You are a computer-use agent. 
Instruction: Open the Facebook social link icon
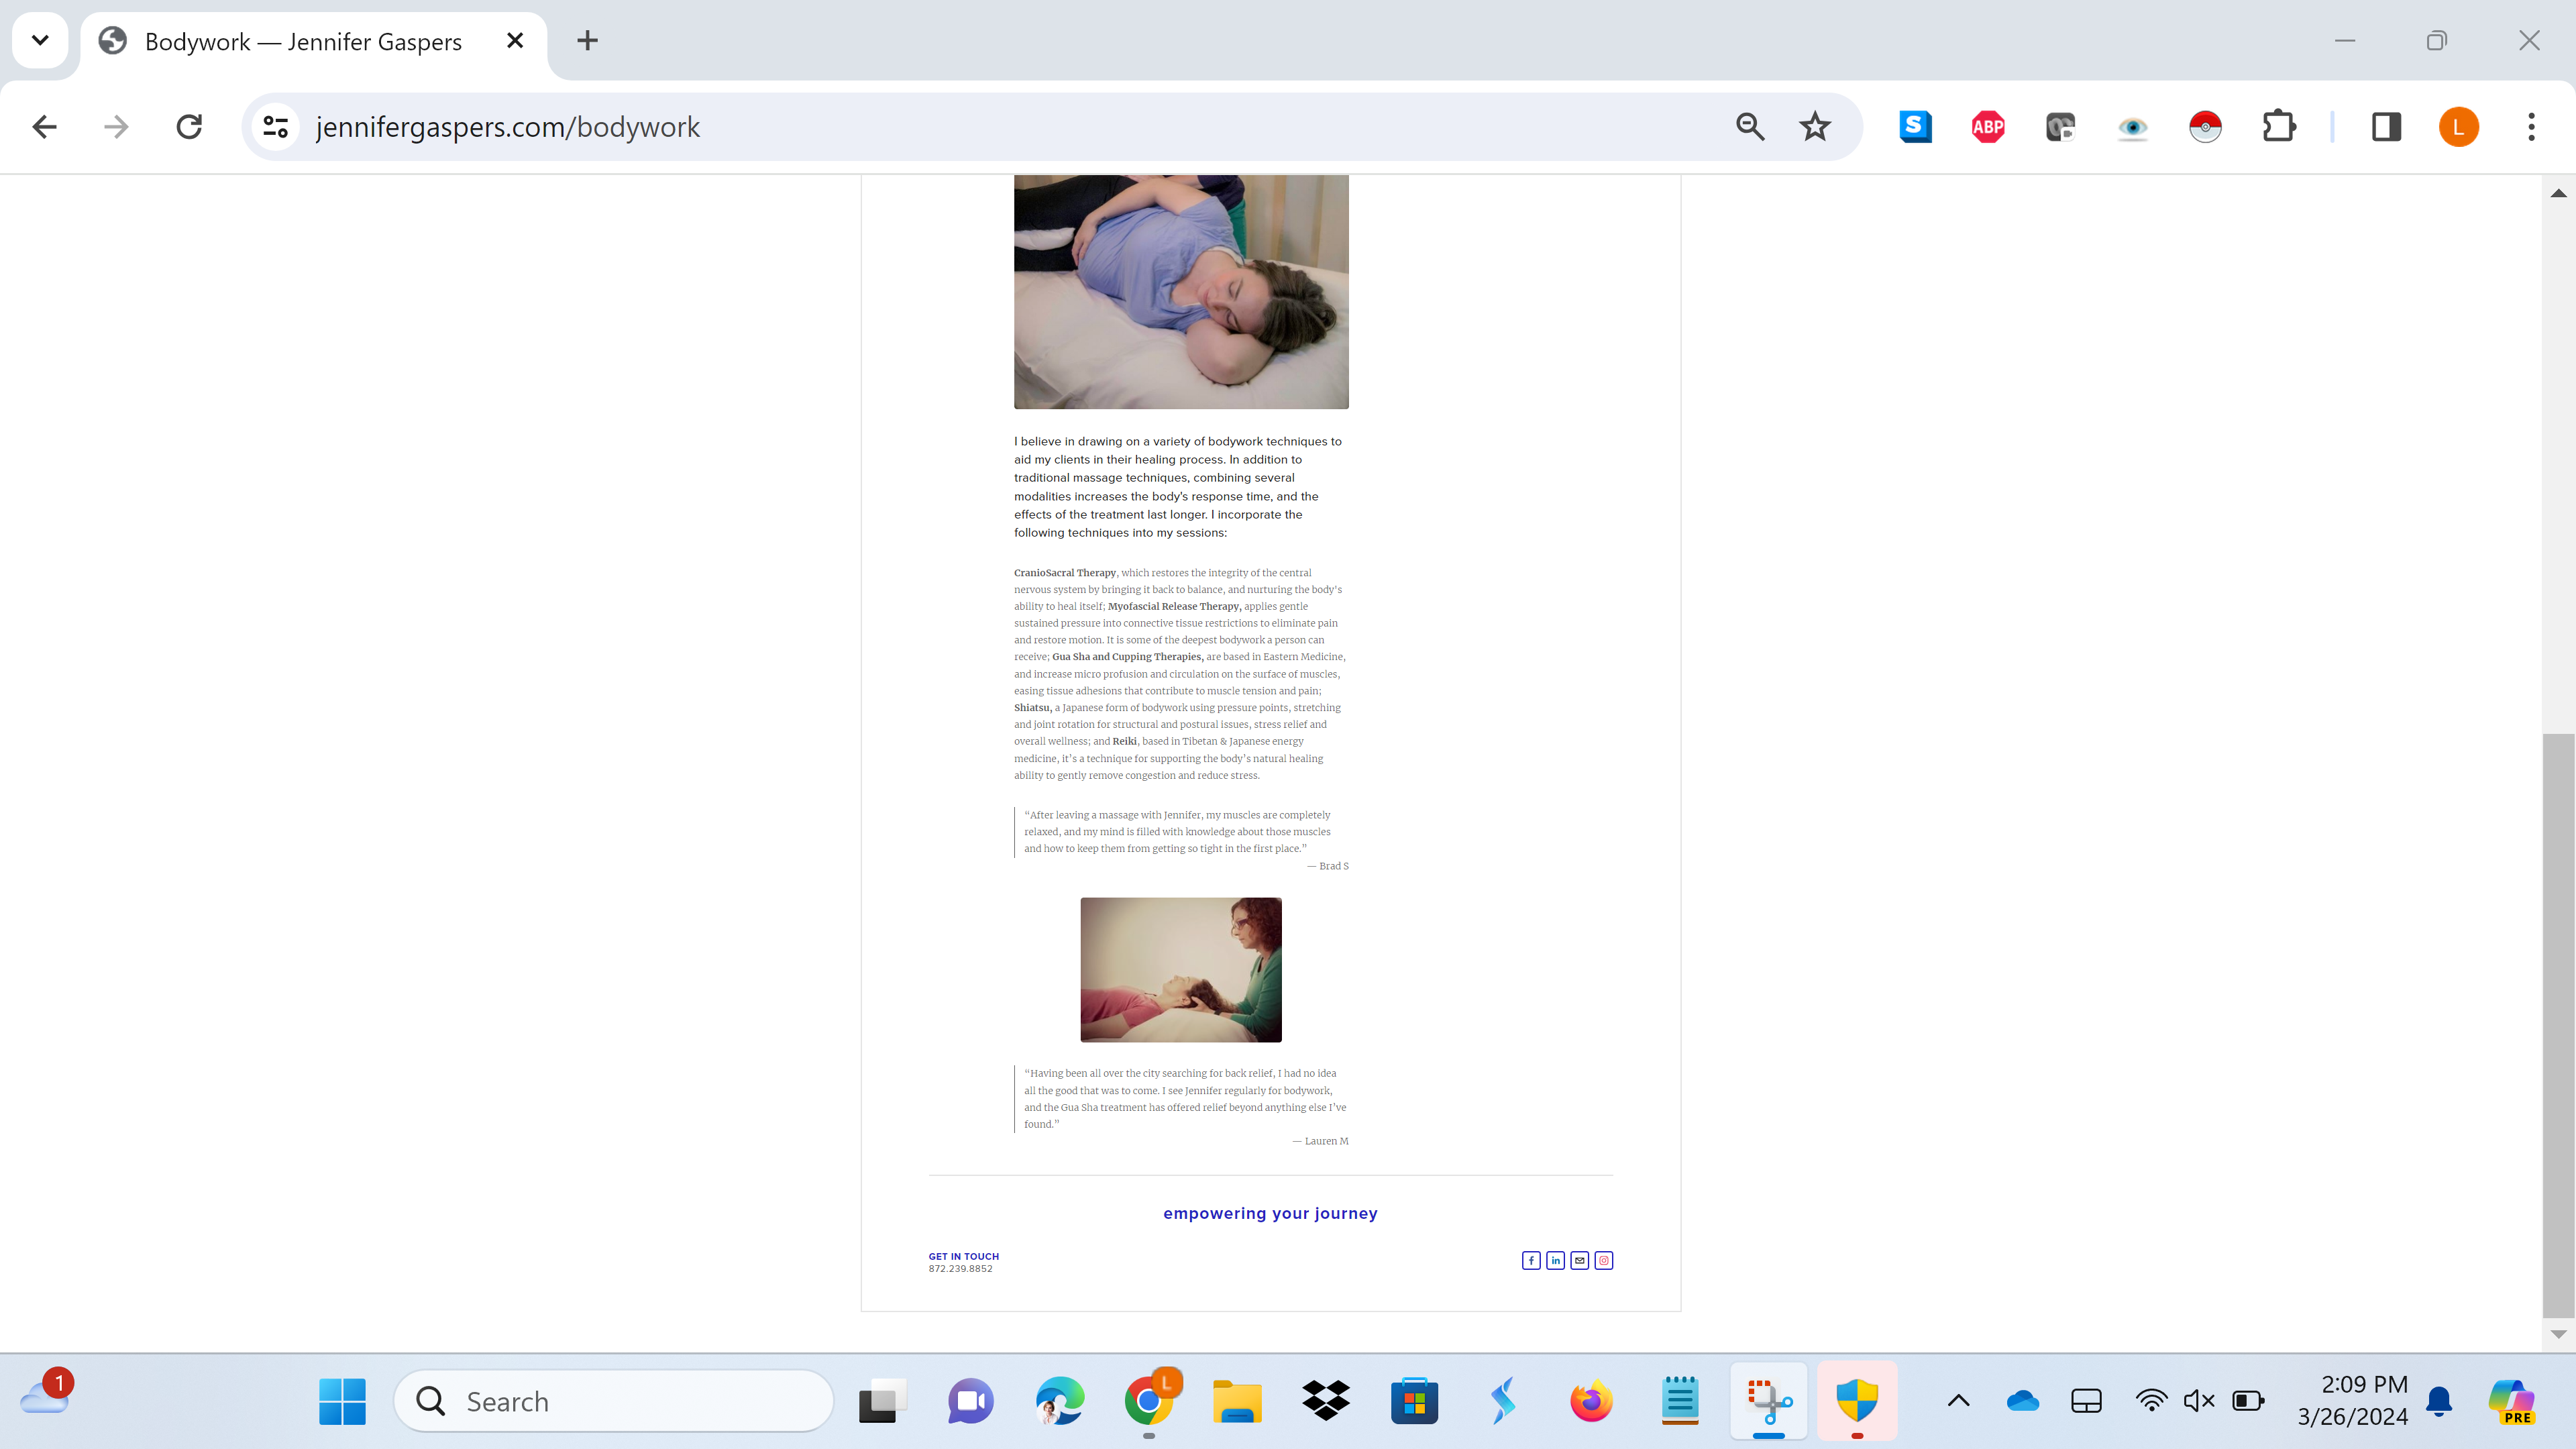pos(1531,1260)
